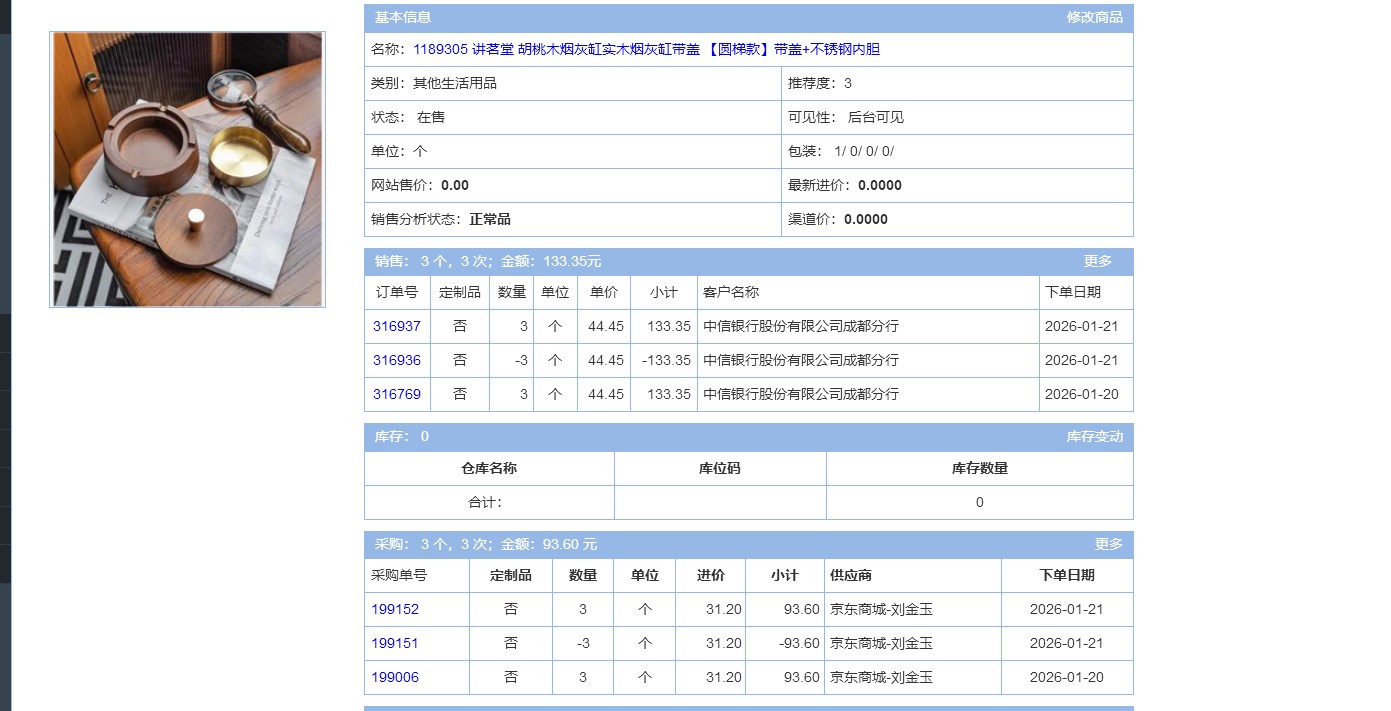Open purchase order 199151
The image size is (1391, 711).
click(395, 643)
